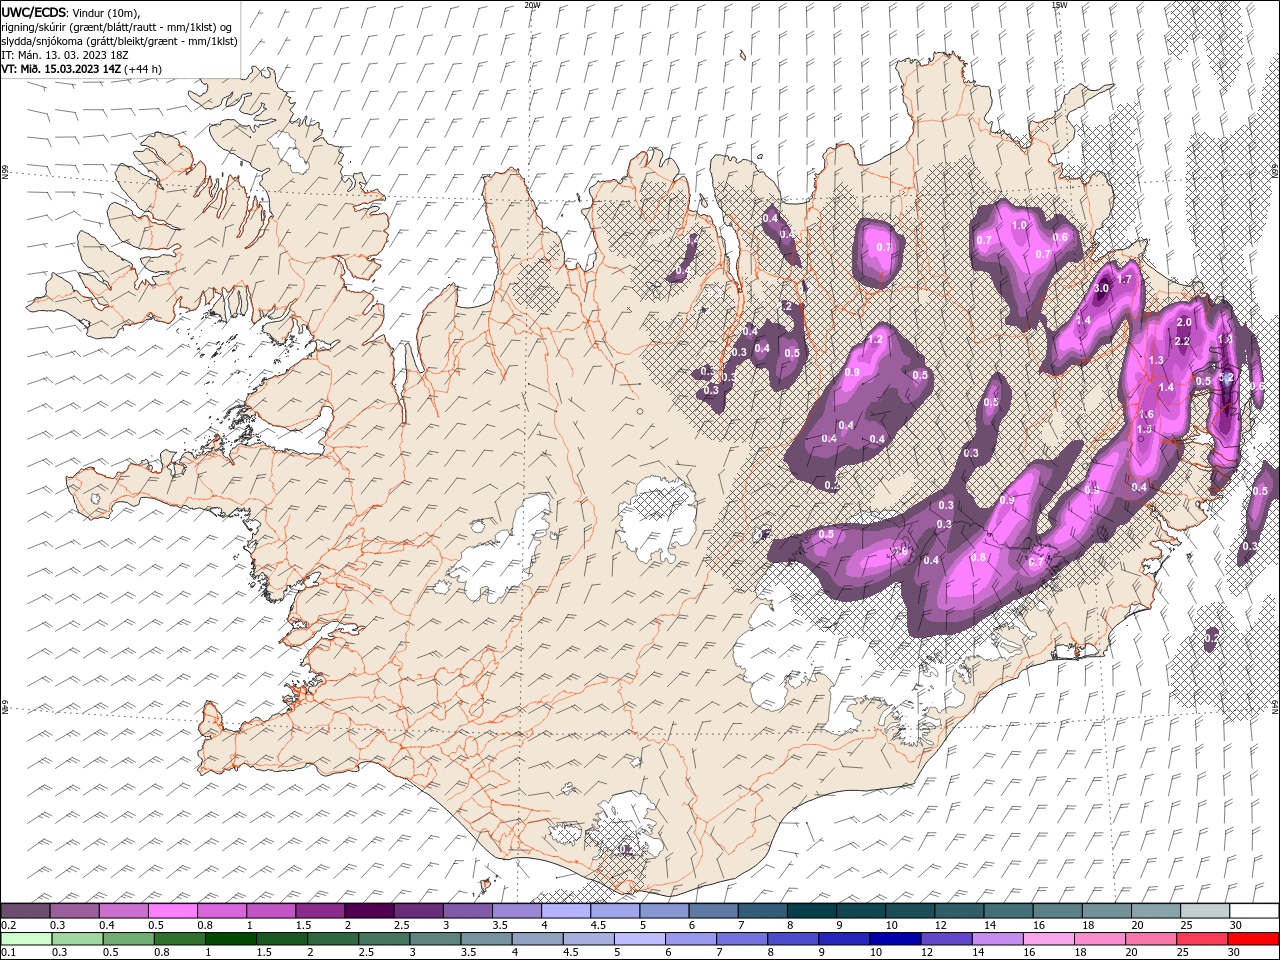Click the bottom-row swatch between 0.5 and 0.8
This screenshot has width=1280, height=960.
tap(129, 939)
